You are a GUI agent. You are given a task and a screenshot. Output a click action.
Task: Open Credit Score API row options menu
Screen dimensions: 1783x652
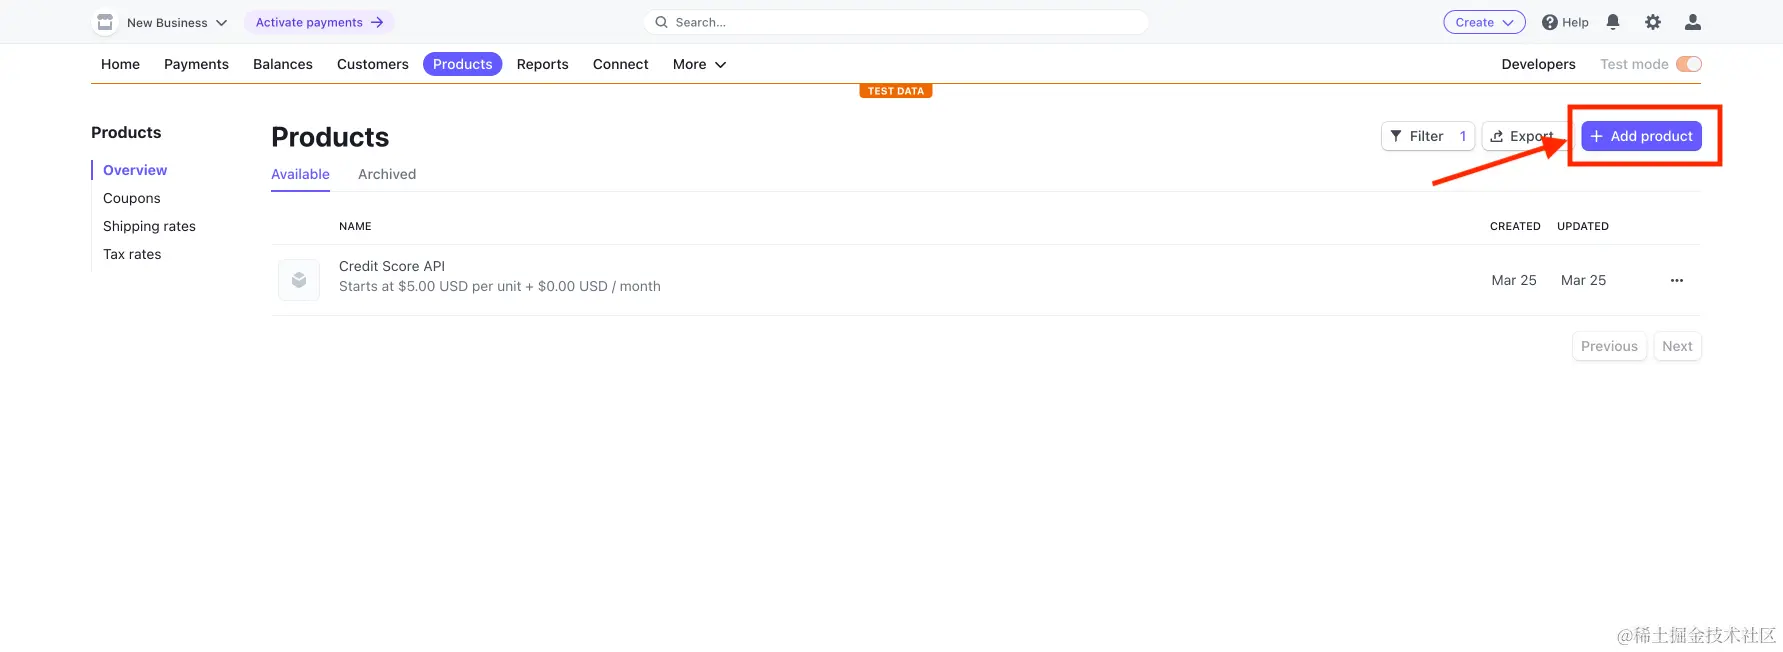[x=1677, y=281]
